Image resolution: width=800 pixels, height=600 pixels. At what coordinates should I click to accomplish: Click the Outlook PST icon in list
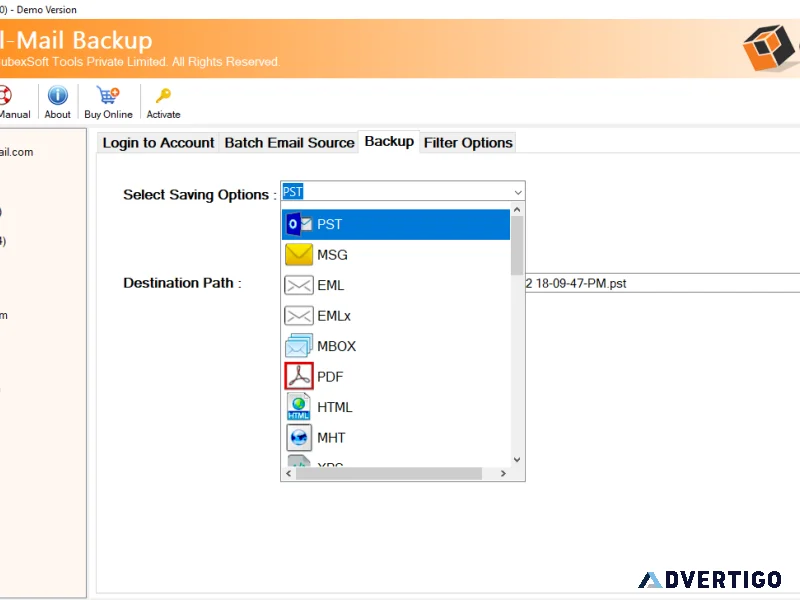tap(299, 224)
